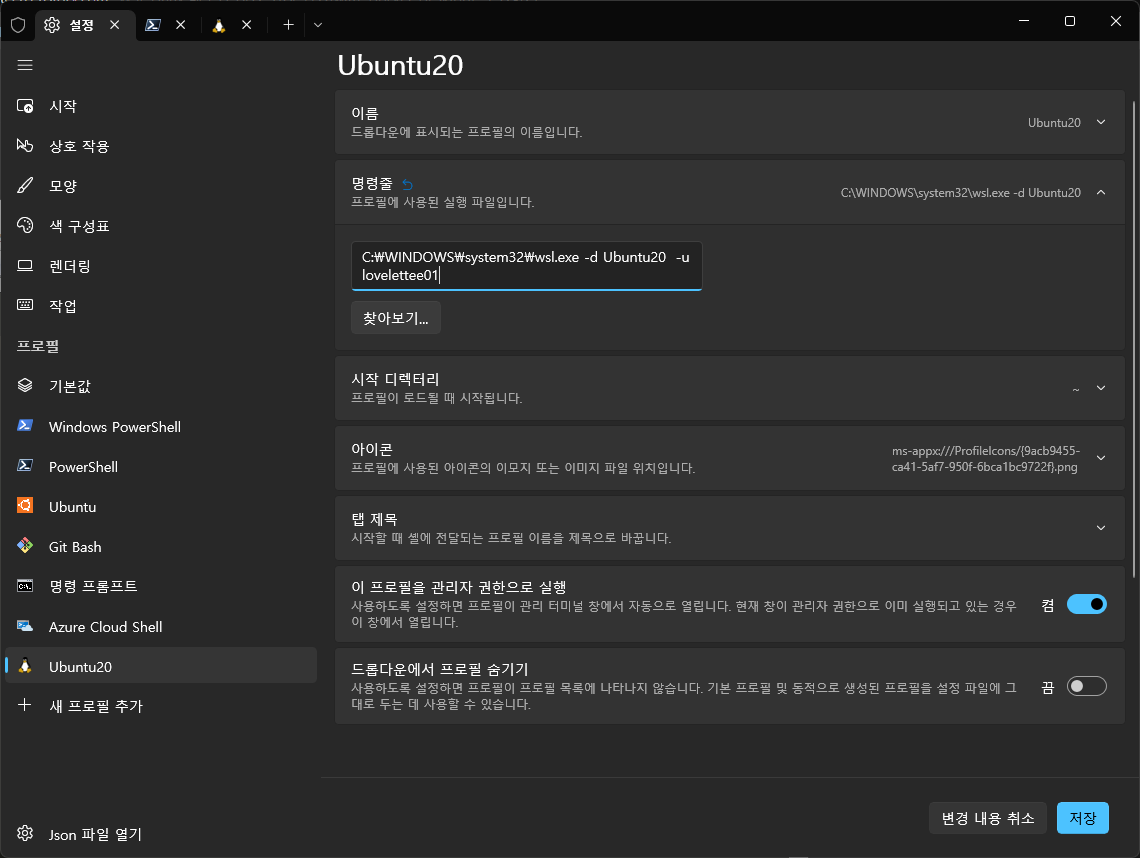
Task: Click the Ubuntu20 penguin icon in sidebar
Action: coord(25,665)
